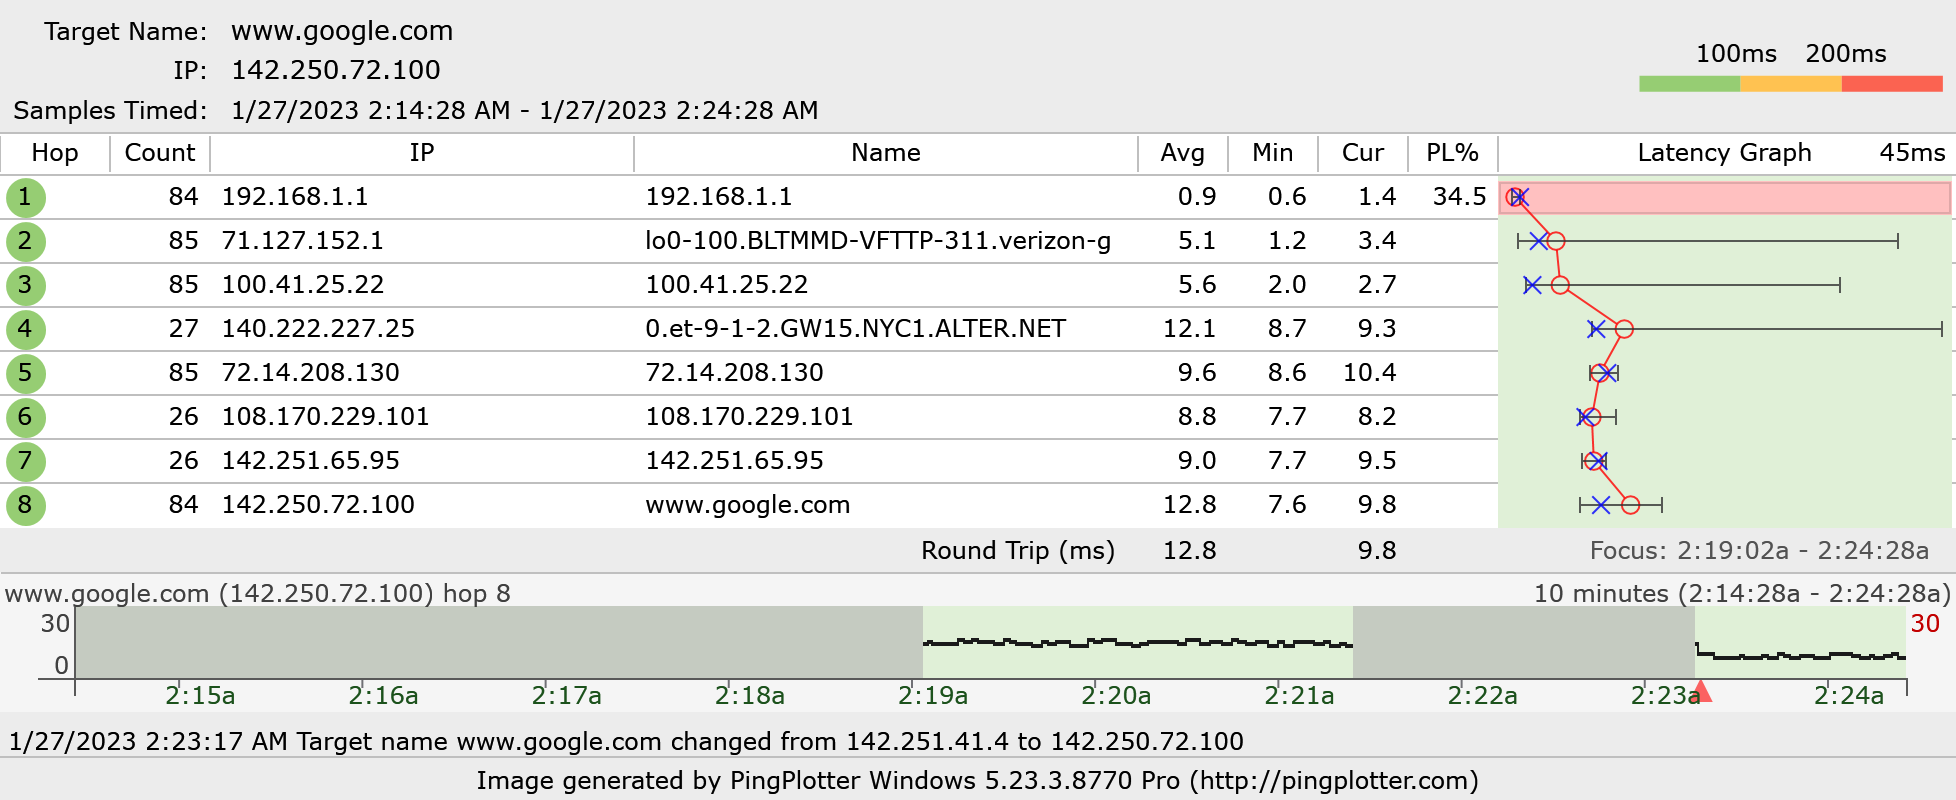Click the Focus: 2:19:02a - 2:24:28a text
Screen dimensions: 1956x800
pyautogui.click(x=1759, y=551)
